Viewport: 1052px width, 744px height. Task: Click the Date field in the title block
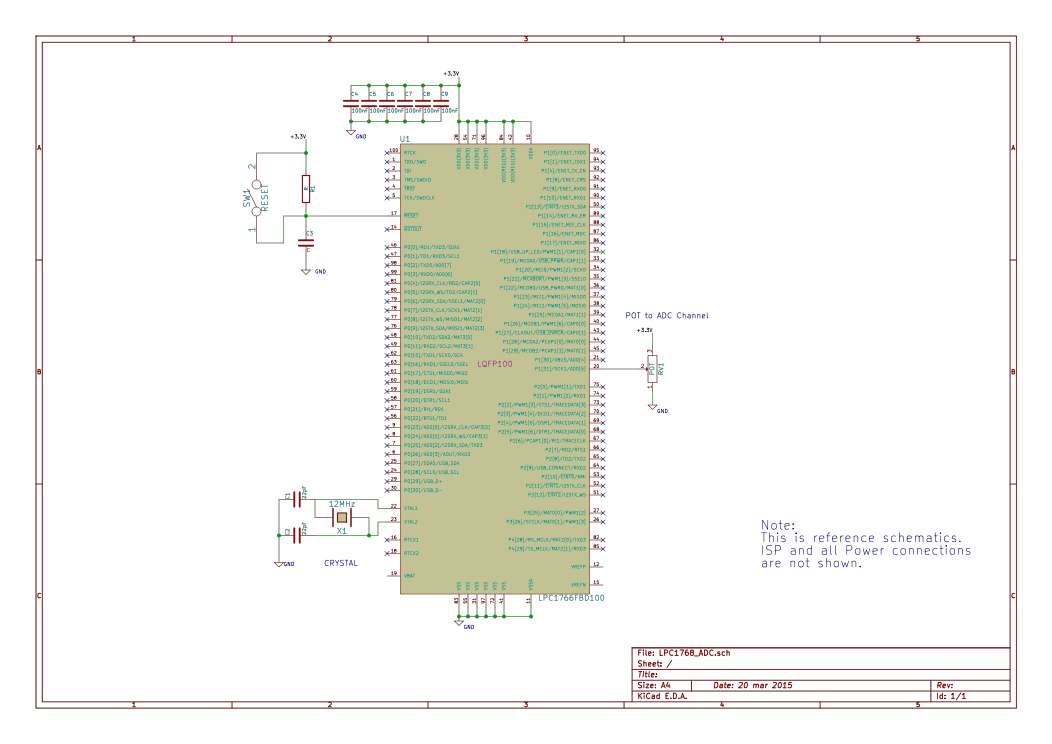tap(753, 685)
